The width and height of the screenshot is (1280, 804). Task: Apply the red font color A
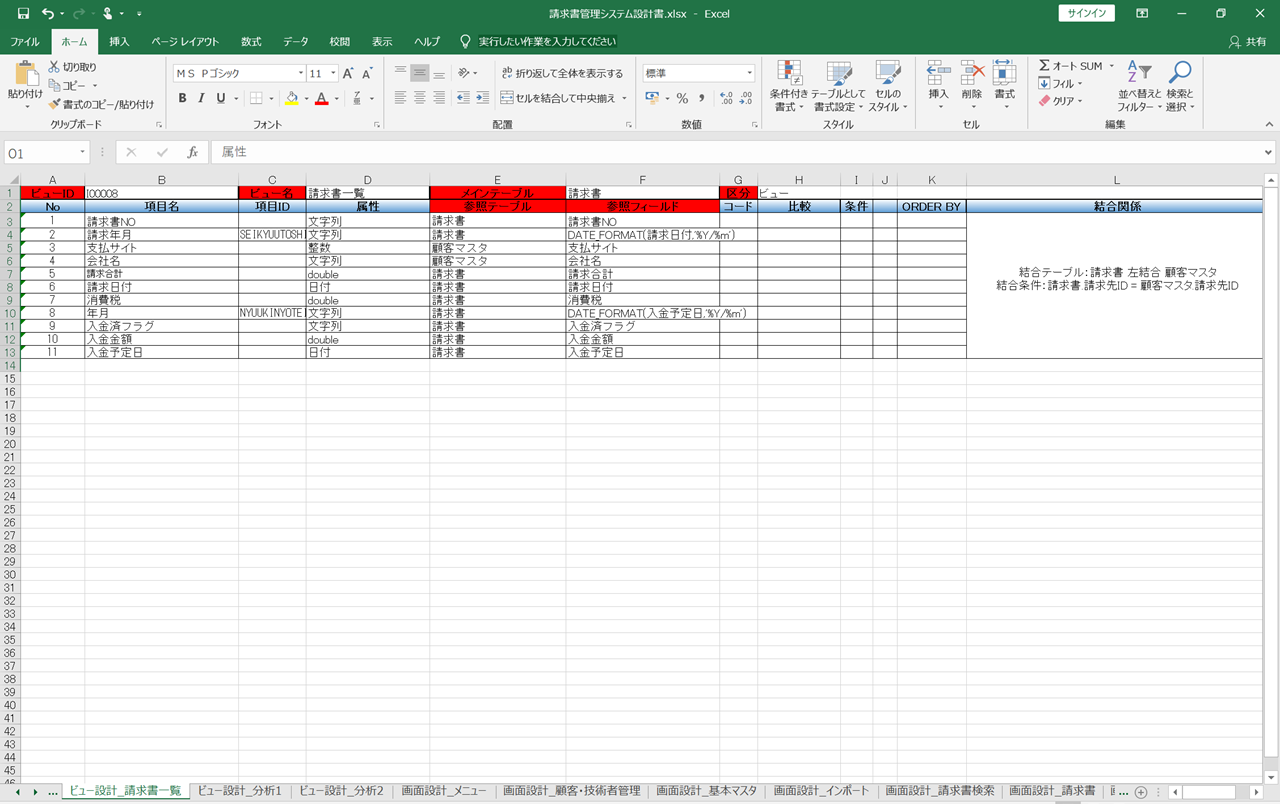click(x=321, y=98)
